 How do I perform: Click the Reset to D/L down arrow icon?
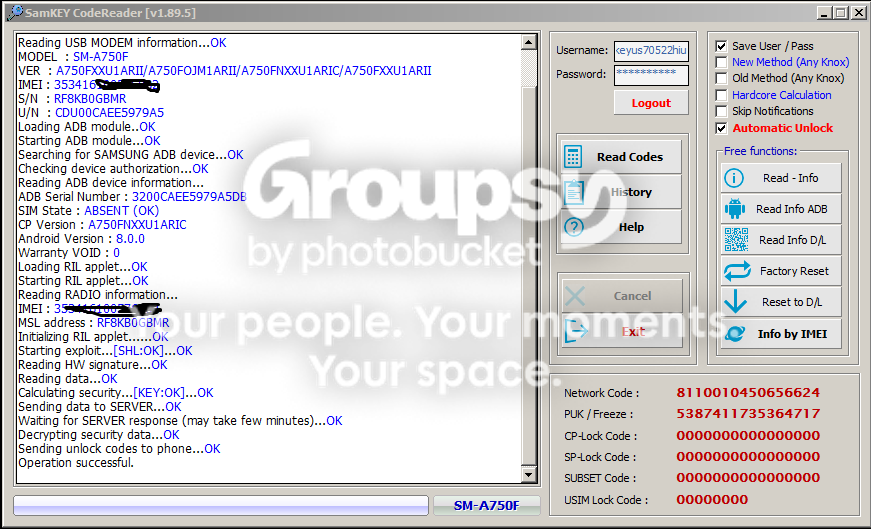735,302
